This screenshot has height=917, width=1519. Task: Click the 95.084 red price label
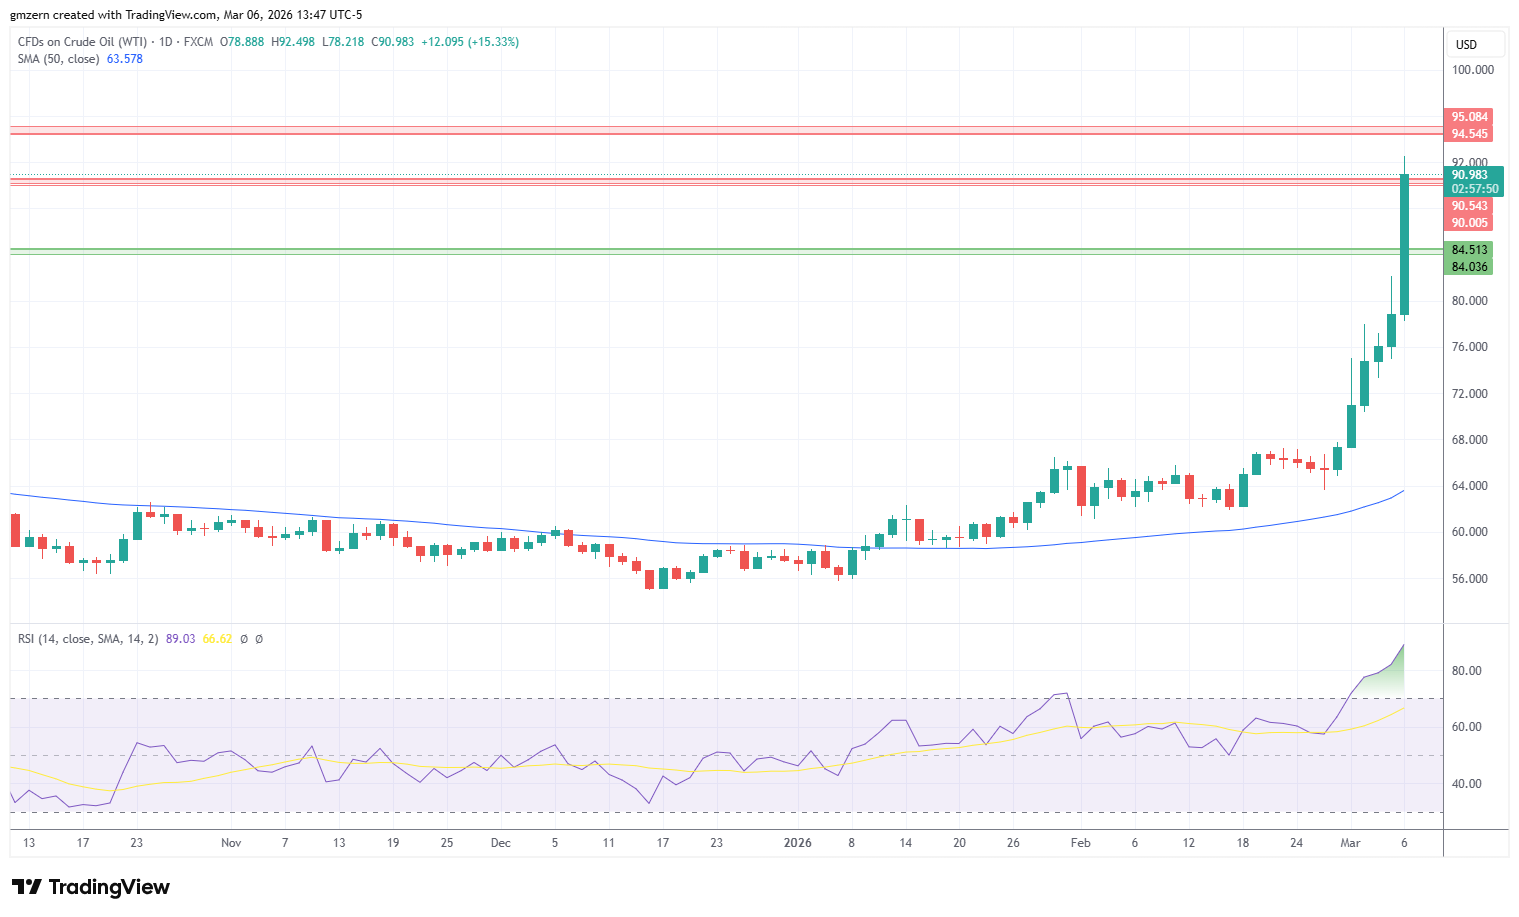[x=1468, y=117]
